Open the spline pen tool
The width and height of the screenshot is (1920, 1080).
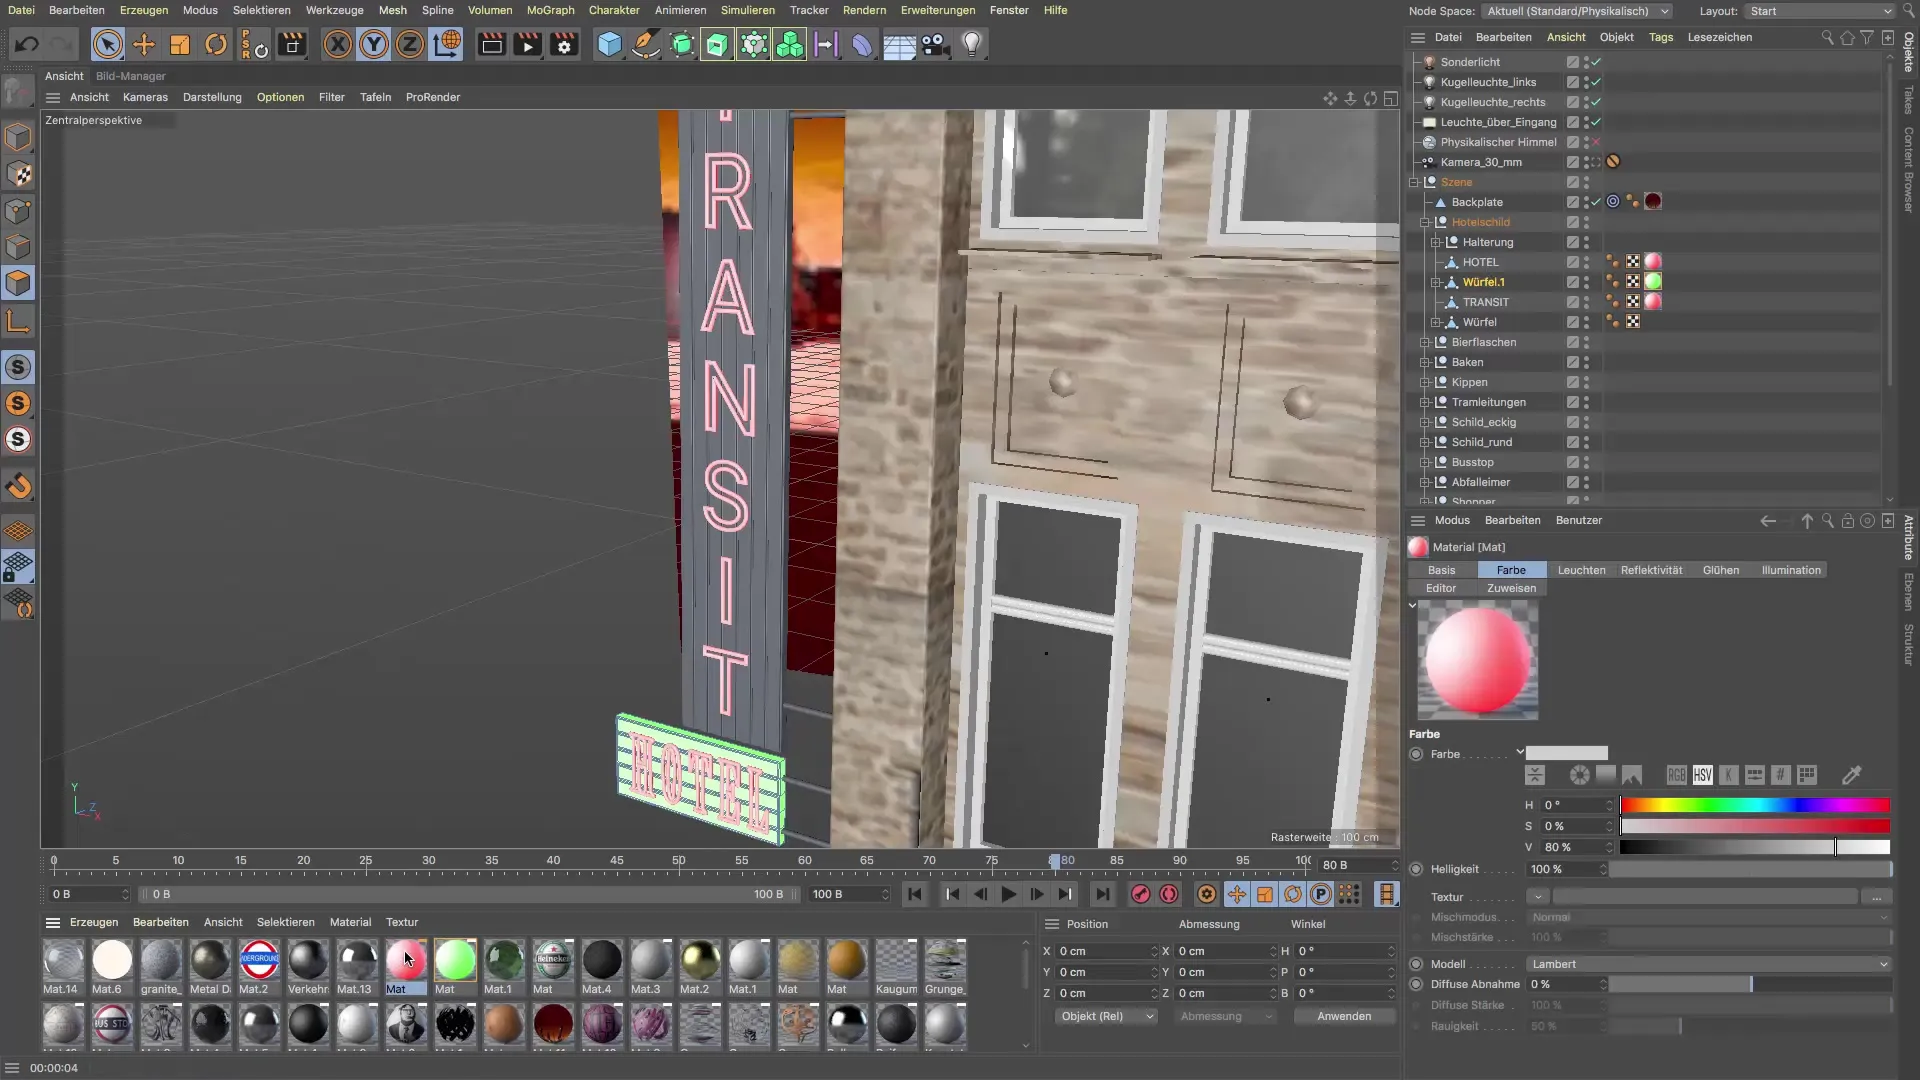pyautogui.click(x=646, y=45)
